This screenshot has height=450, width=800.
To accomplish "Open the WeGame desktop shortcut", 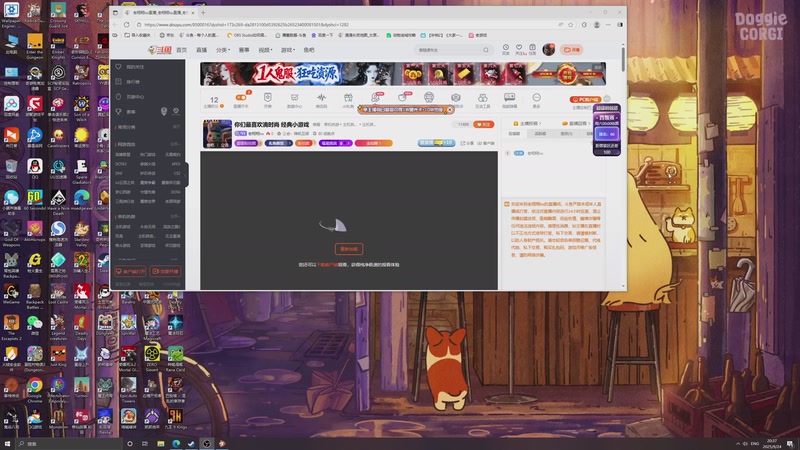I will point(11,294).
